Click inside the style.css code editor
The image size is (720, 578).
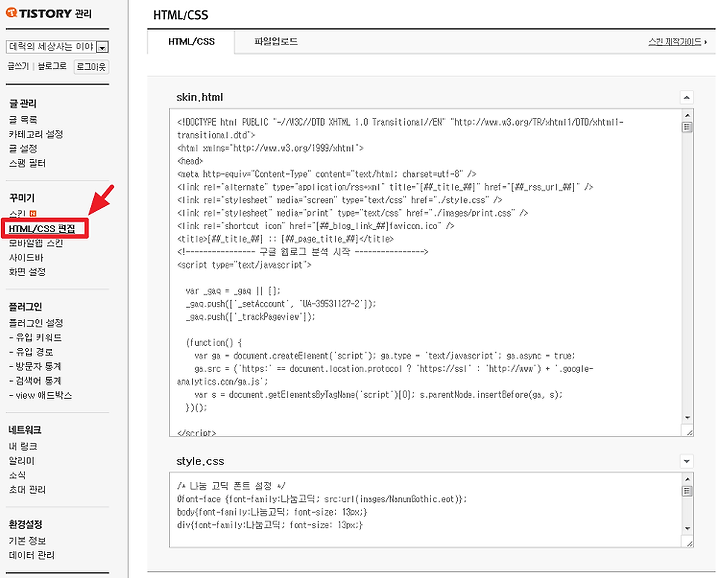(425, 510)
